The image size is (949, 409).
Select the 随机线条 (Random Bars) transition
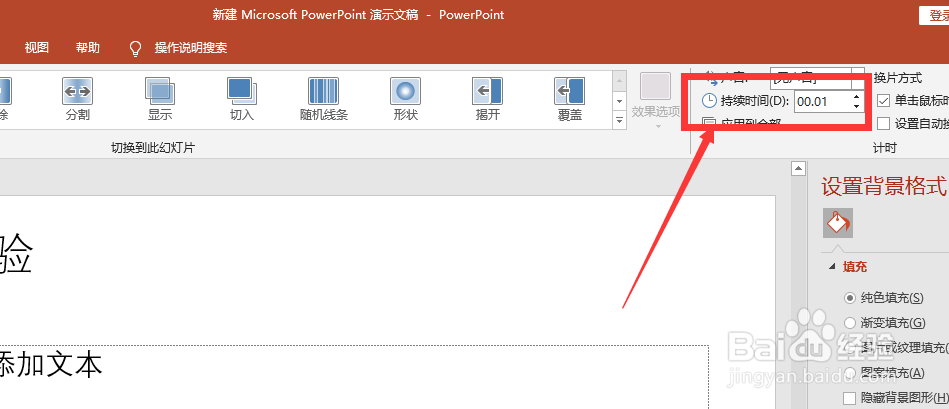[324, 99]
